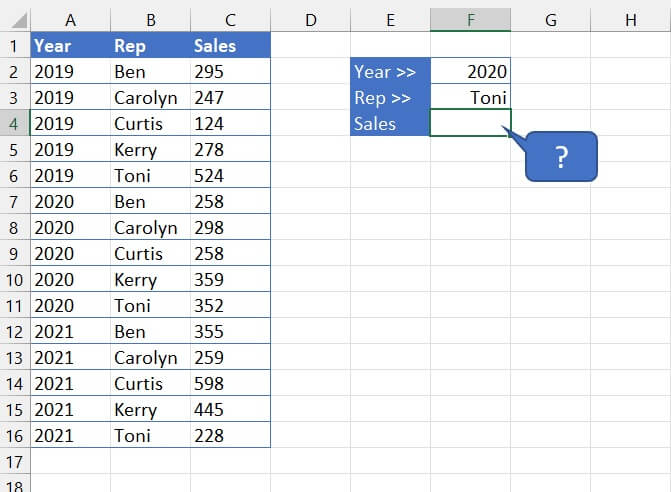Select row 17 header
Screen dimensions: 671x492
pyautogui.click(x=15, y=462)
